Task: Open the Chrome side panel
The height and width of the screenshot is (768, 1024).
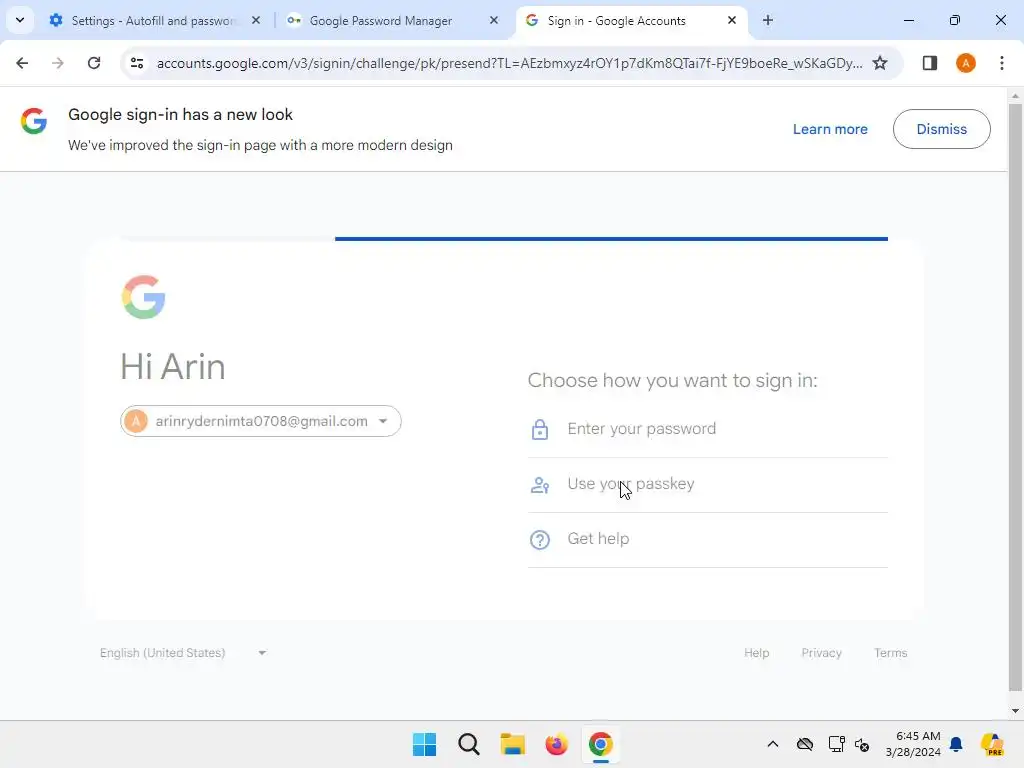Action: pos(929,63)
